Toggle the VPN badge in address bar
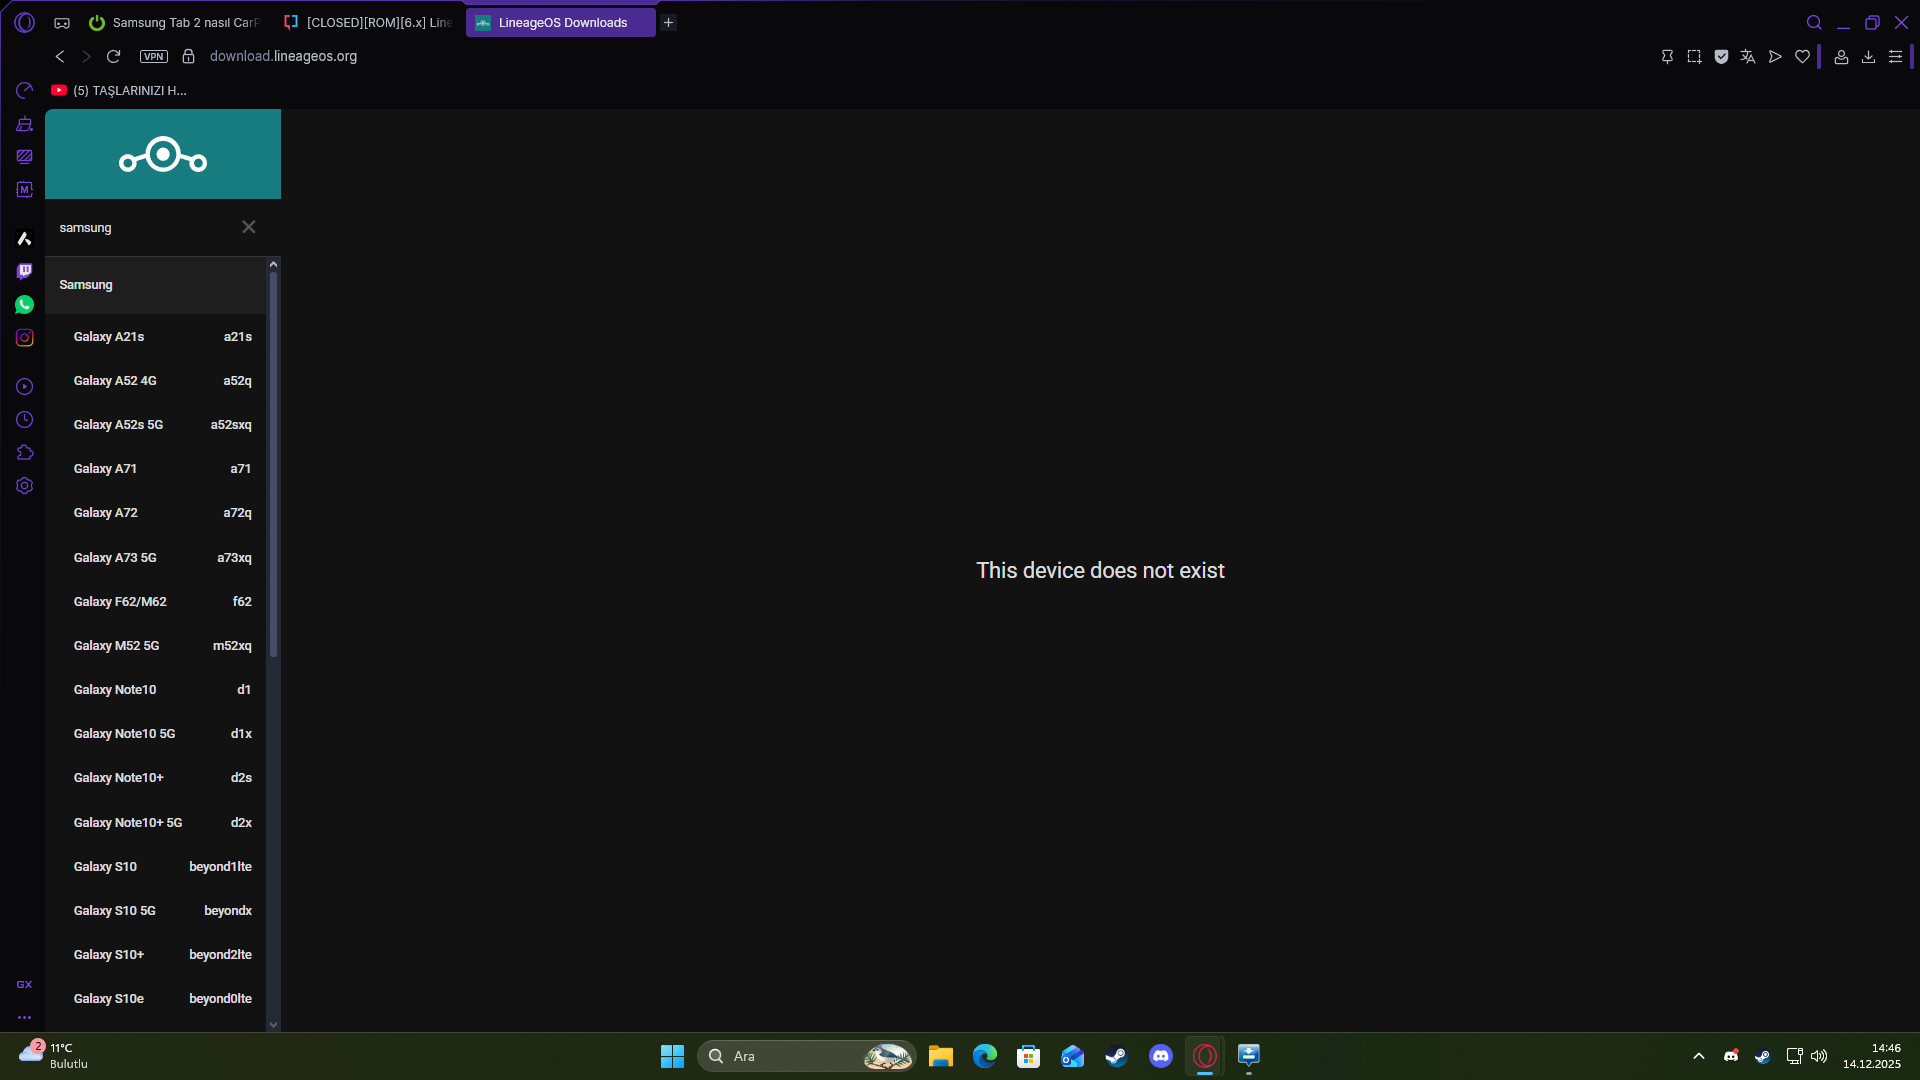The height and width of the screenshot is (1080, 1920). [x=153, y=56]
